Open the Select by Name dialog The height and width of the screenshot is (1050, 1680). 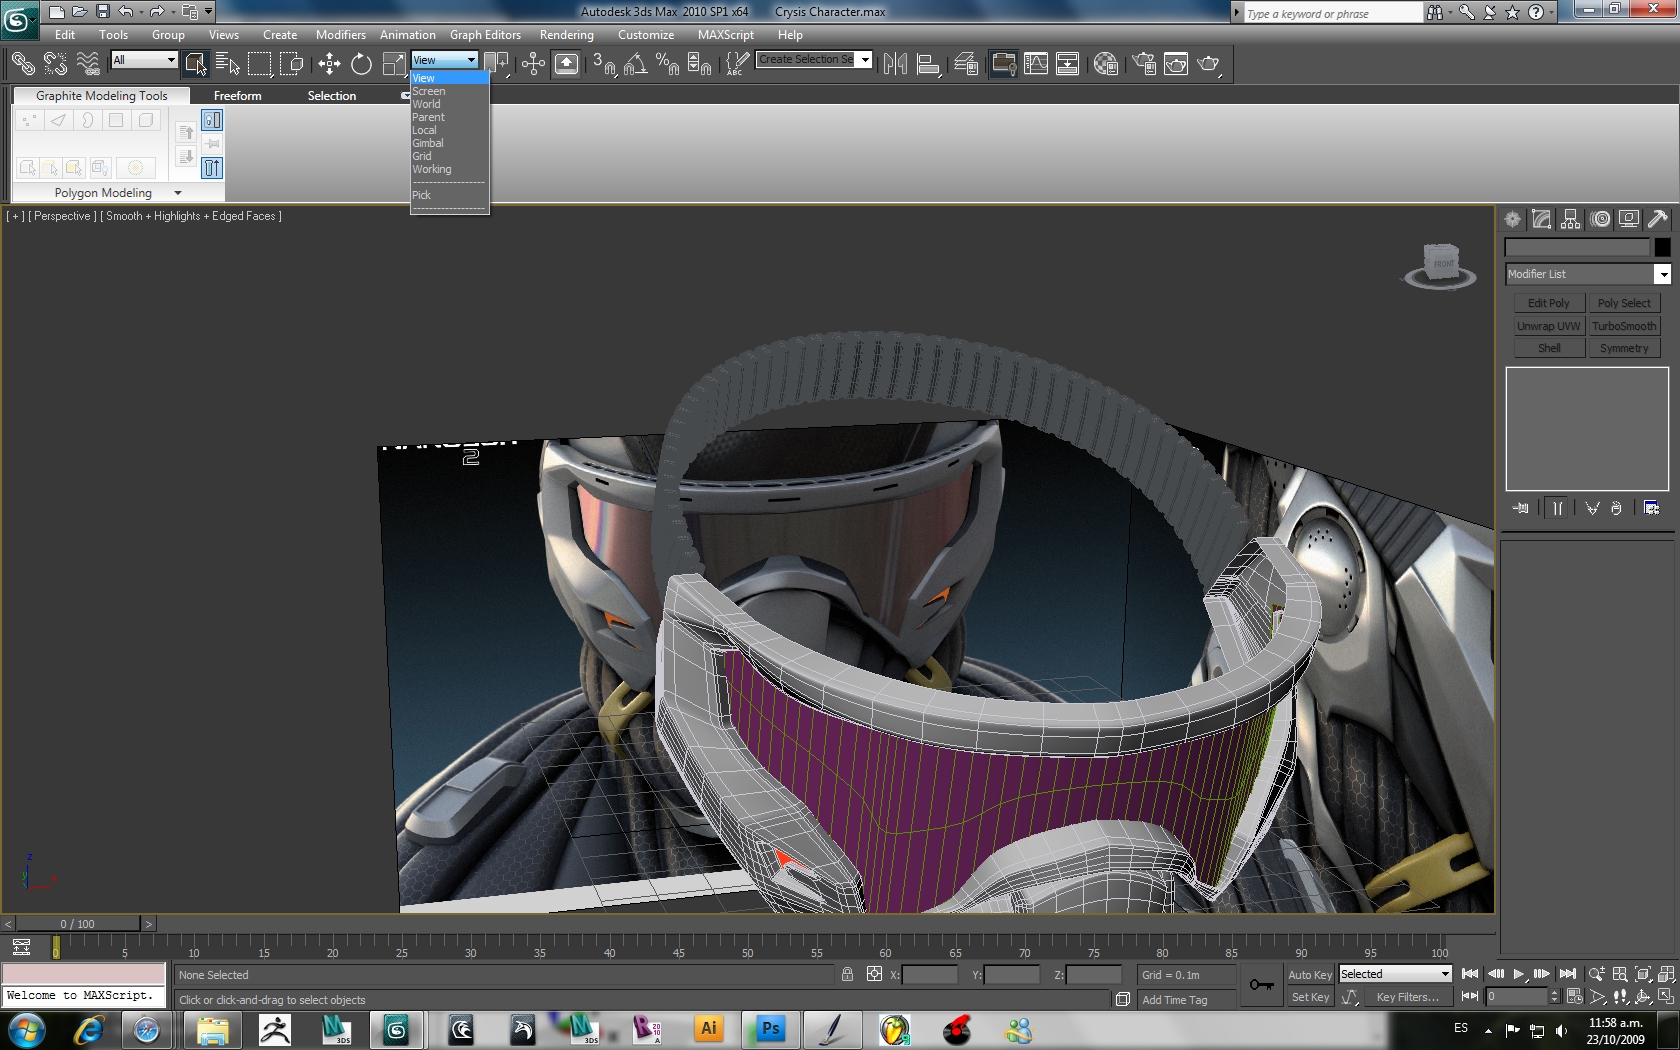[227, 64]
